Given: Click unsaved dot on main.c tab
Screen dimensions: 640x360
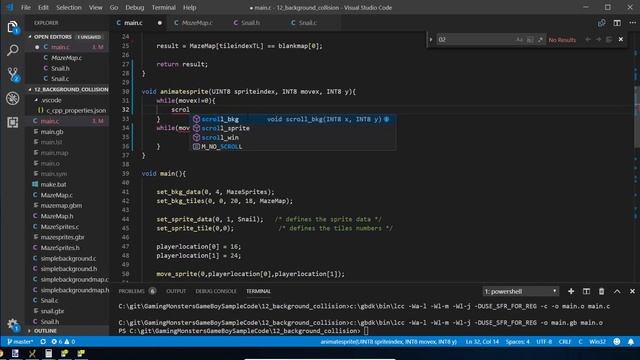Looking at the screenshot, I should click(160, 23).
